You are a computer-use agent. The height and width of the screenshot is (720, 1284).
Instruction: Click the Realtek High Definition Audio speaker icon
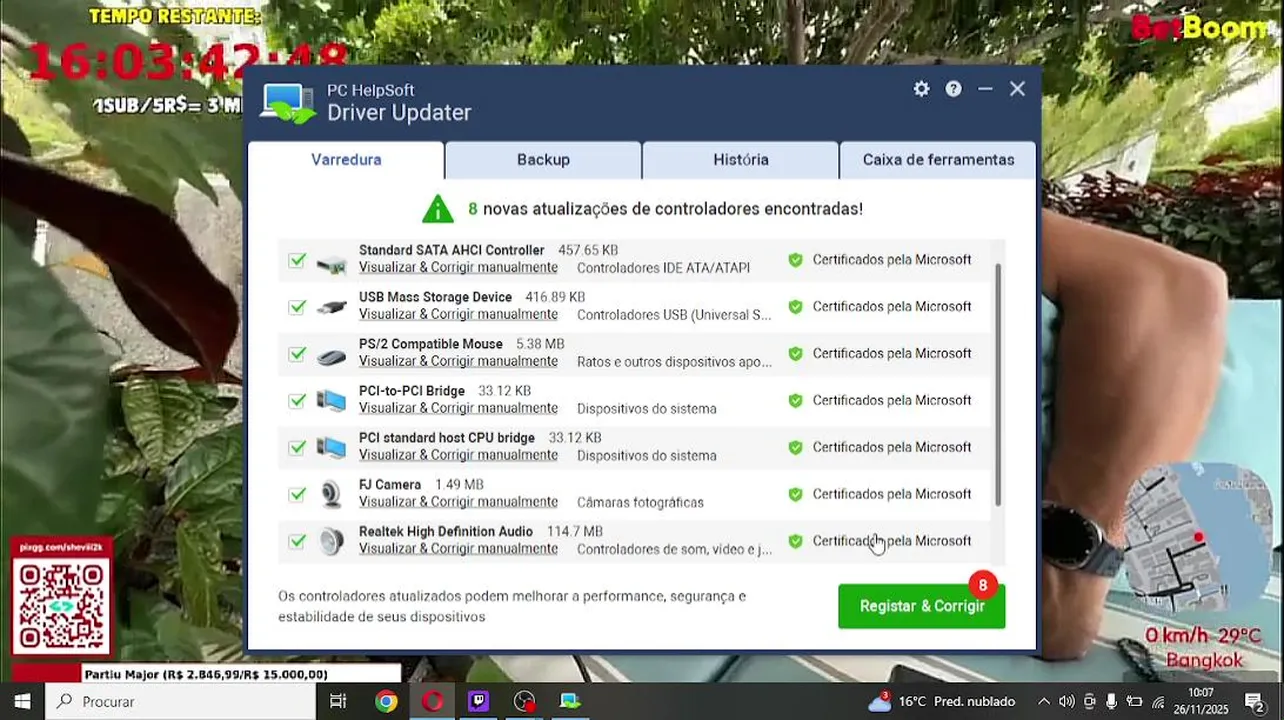(x=331, y=541)
